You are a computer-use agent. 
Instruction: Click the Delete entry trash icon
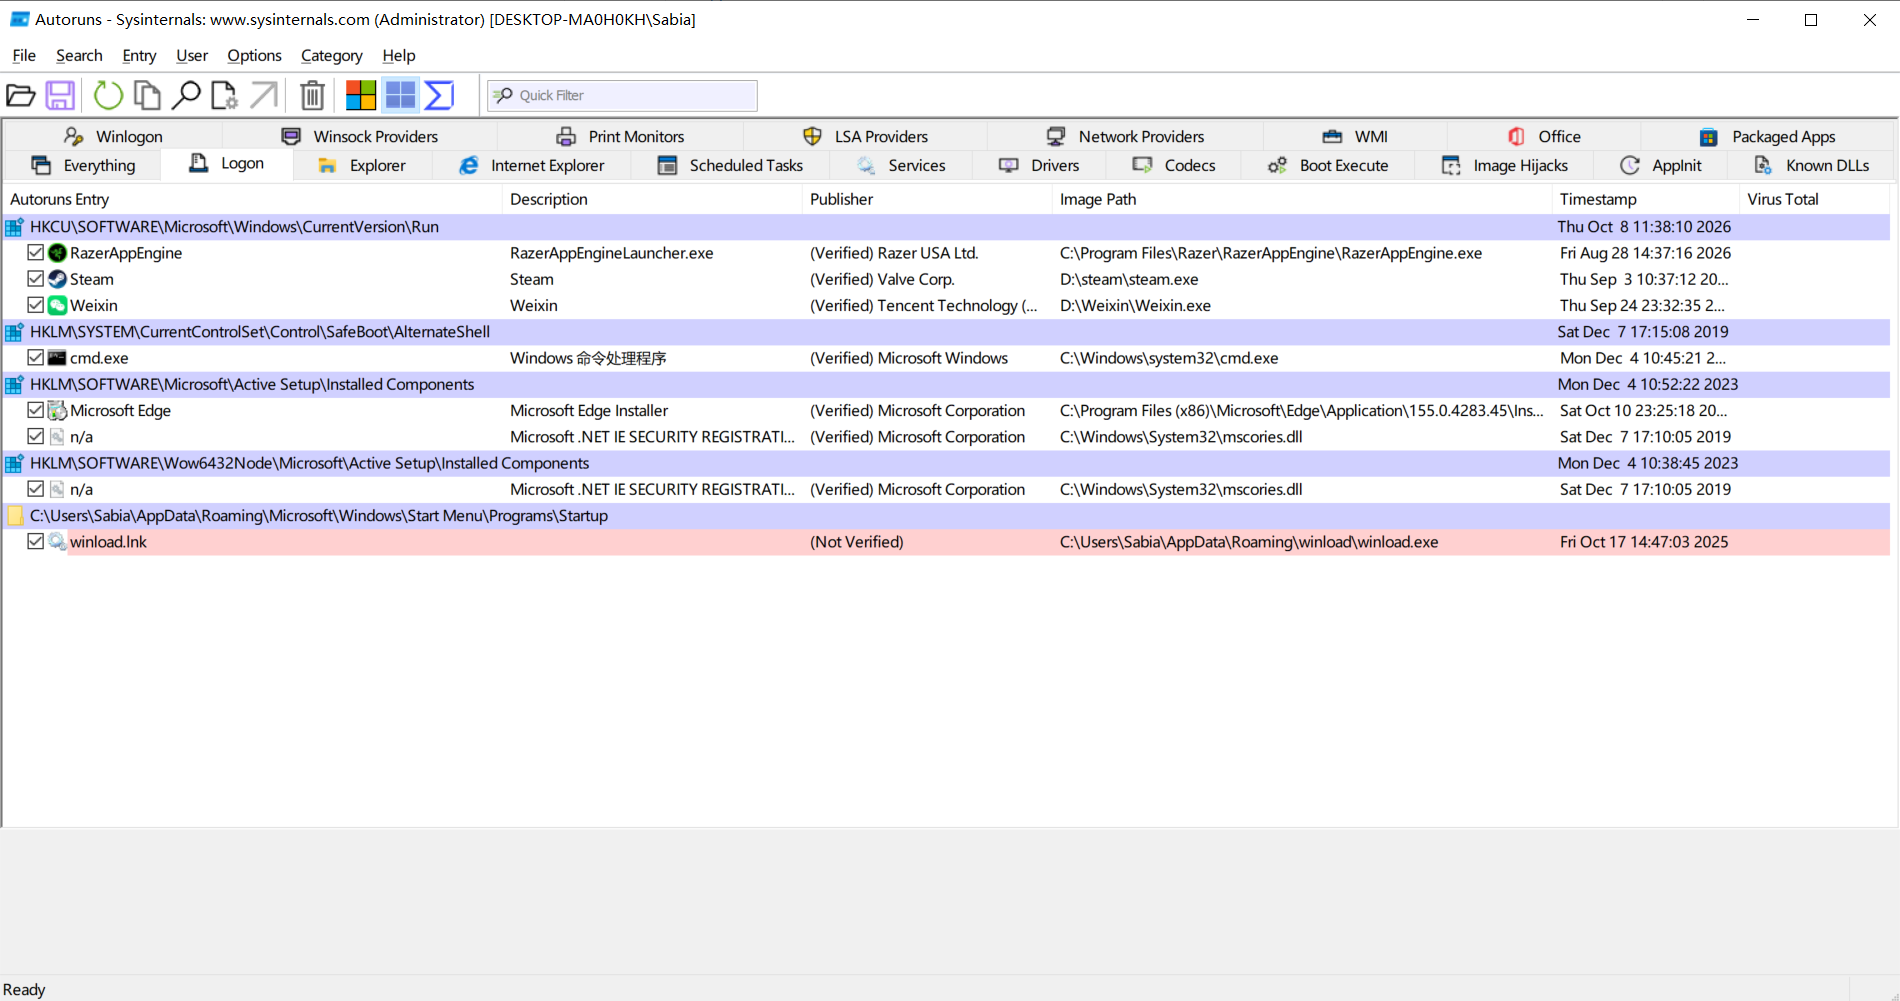[x=313, y=95]
